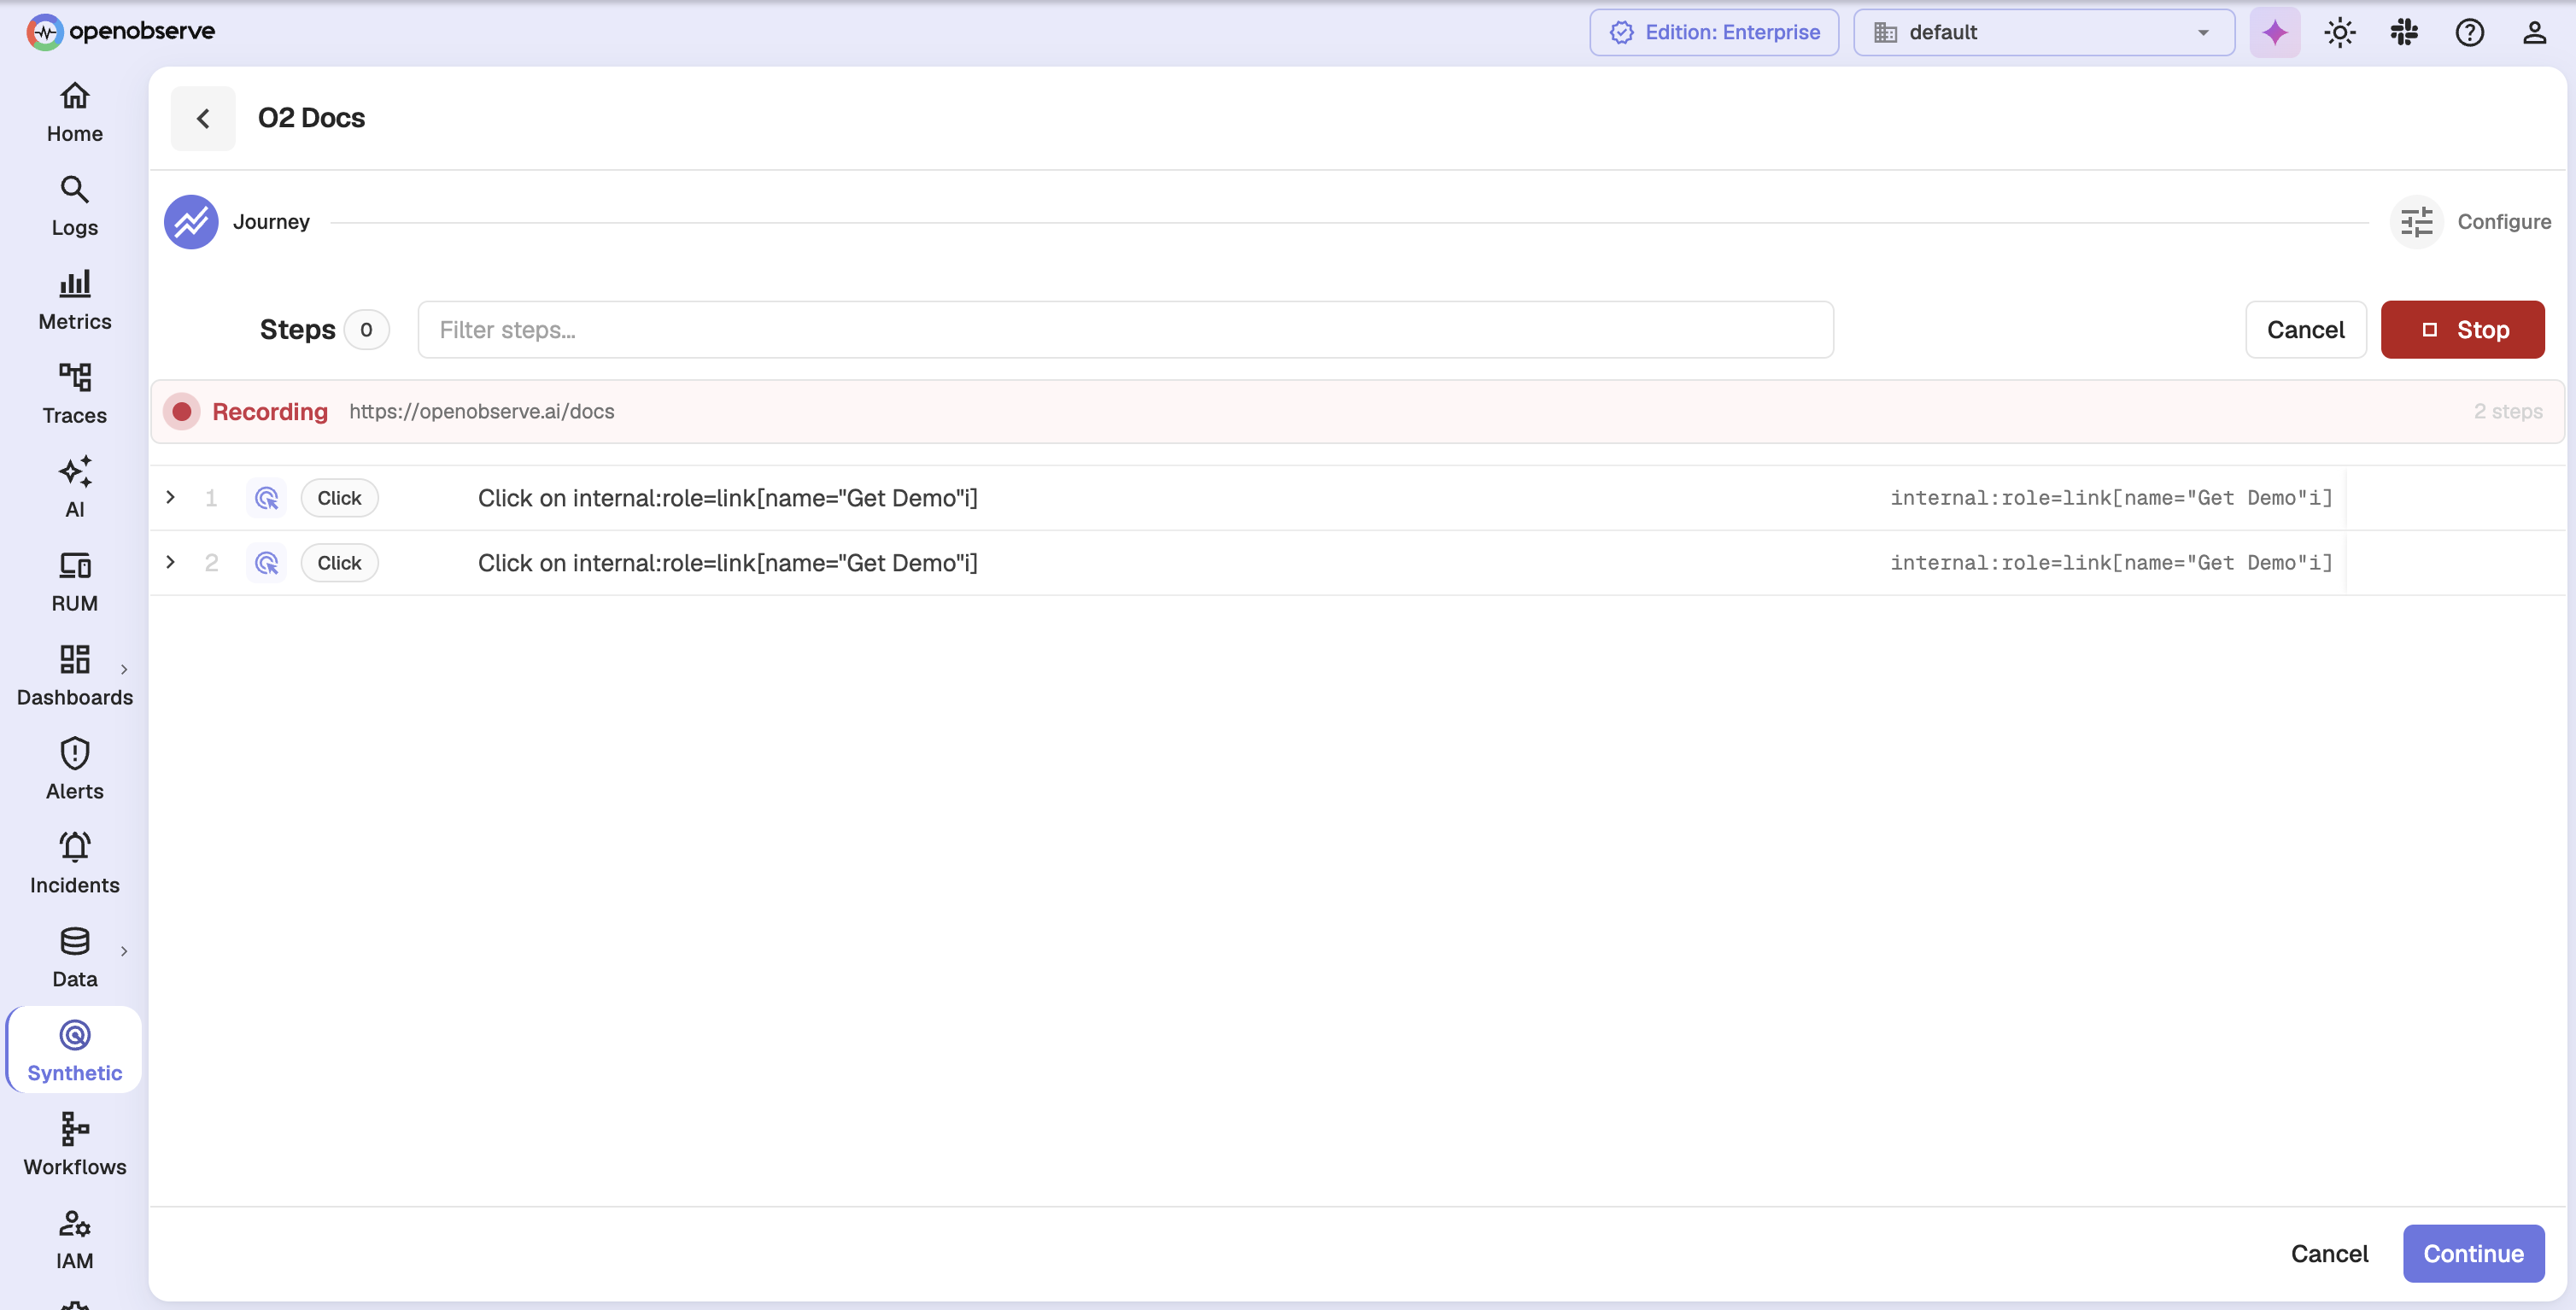This screenshot has width=2576, height=1310.
Task: Click the recording URL openobserve.ai/docs
Action: (481, 412)
